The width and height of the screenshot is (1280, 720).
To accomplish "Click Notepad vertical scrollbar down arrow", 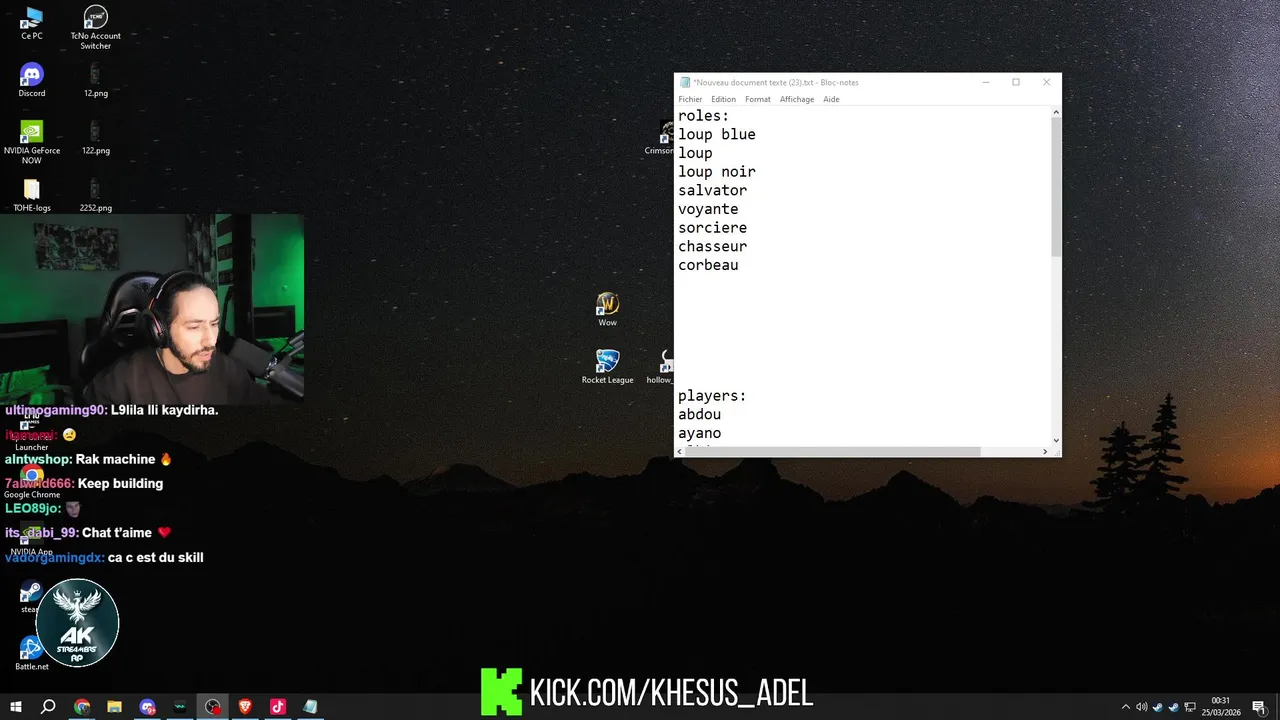I will 1056,440.
